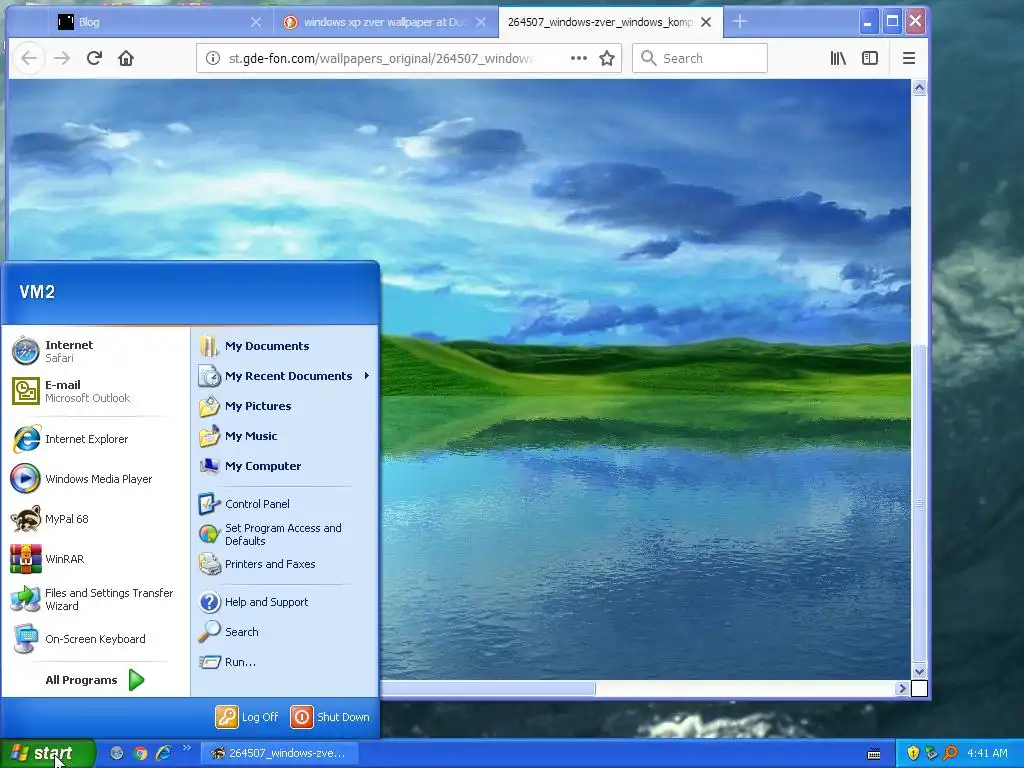
Task: Launch Internet Explorer from the Quick Launch bar
Action: click(x=163, y=753)
